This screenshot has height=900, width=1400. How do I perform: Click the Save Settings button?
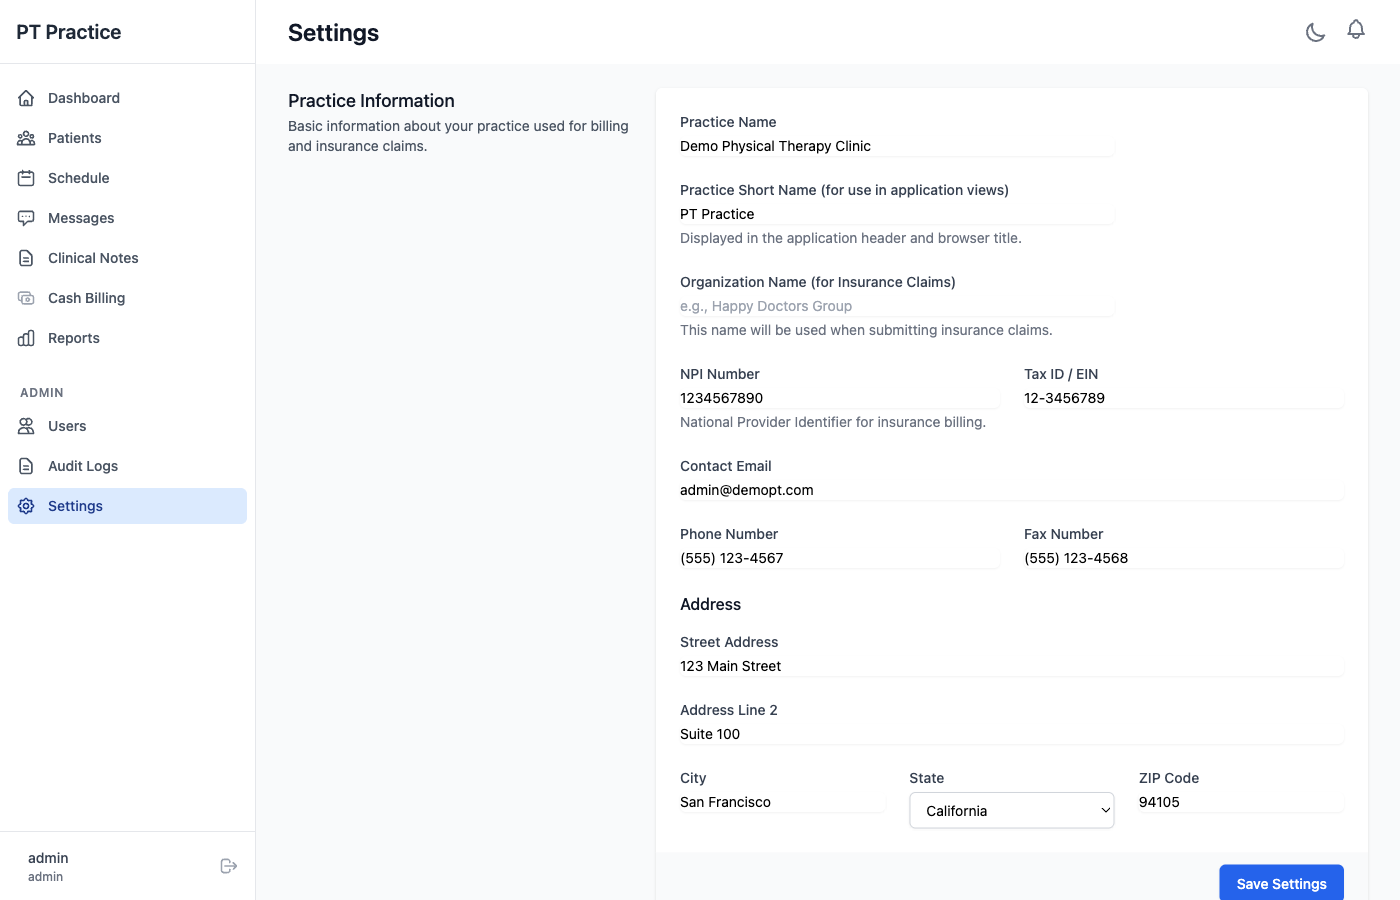pos(1281,883)
